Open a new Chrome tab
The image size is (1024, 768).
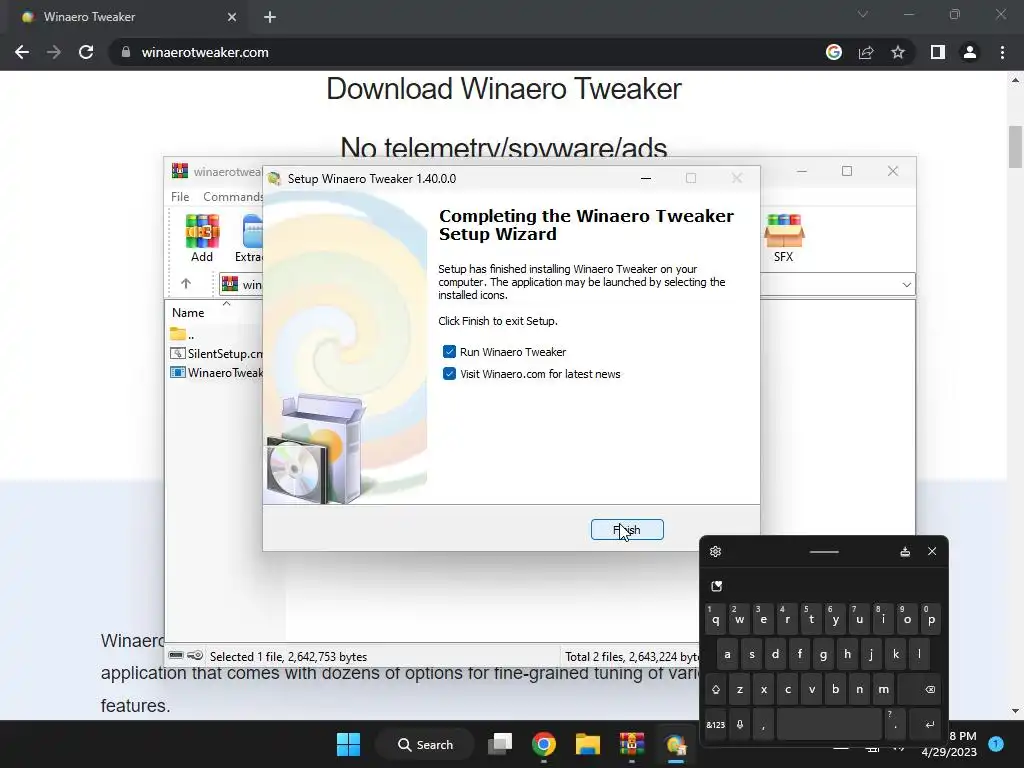[270, 17]
